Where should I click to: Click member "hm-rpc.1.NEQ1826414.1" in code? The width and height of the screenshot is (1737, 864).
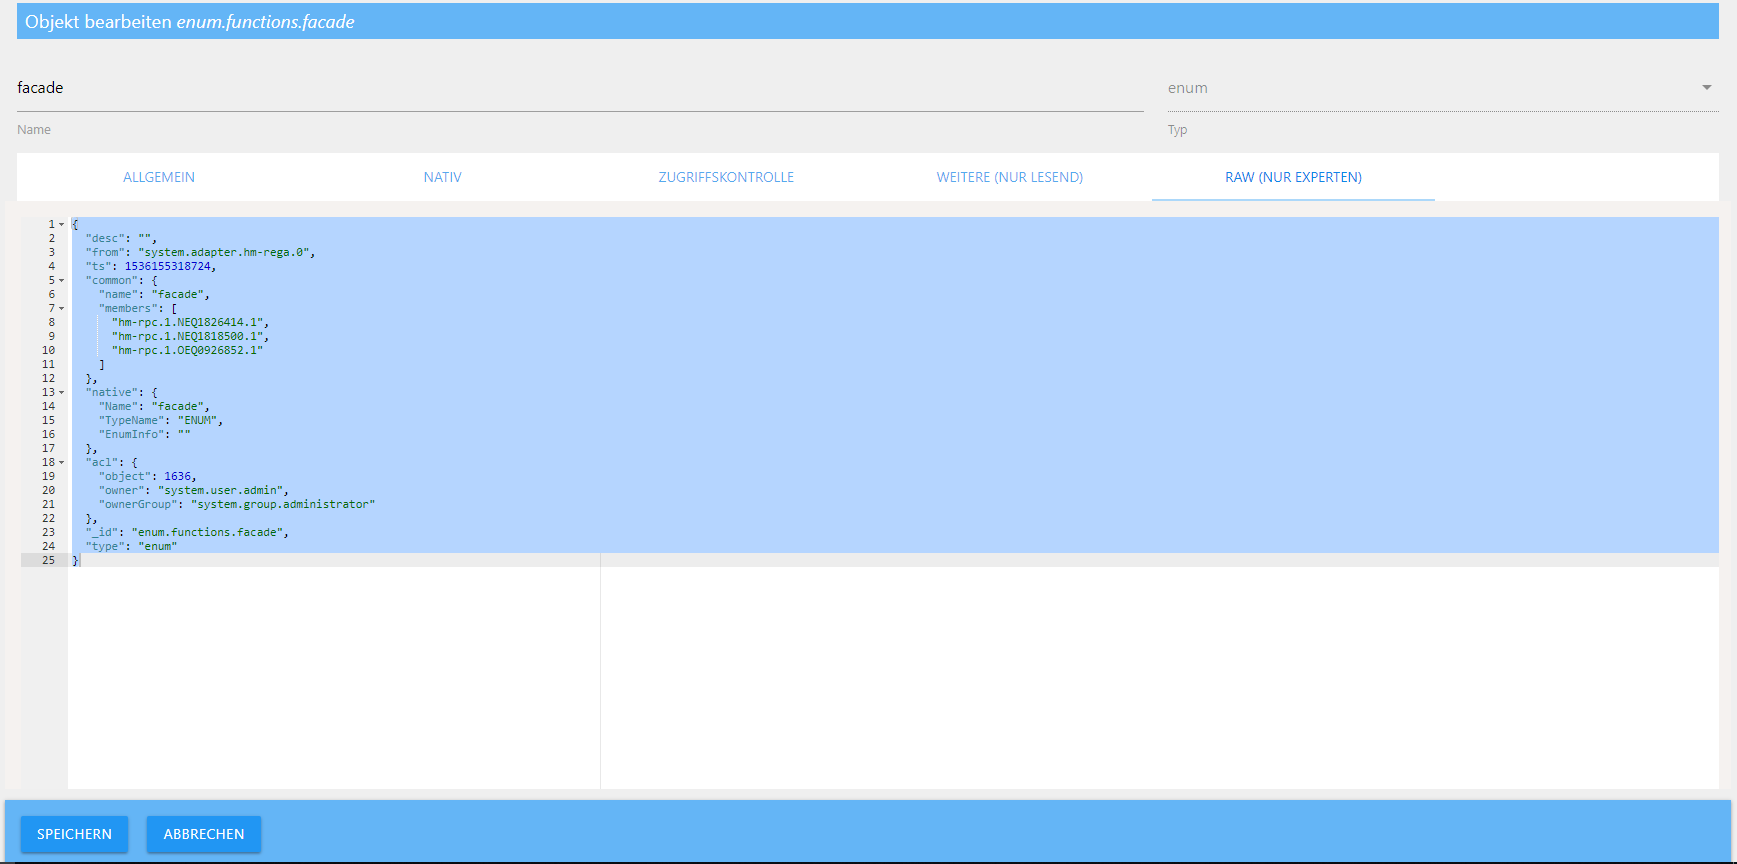coord(188,323)
